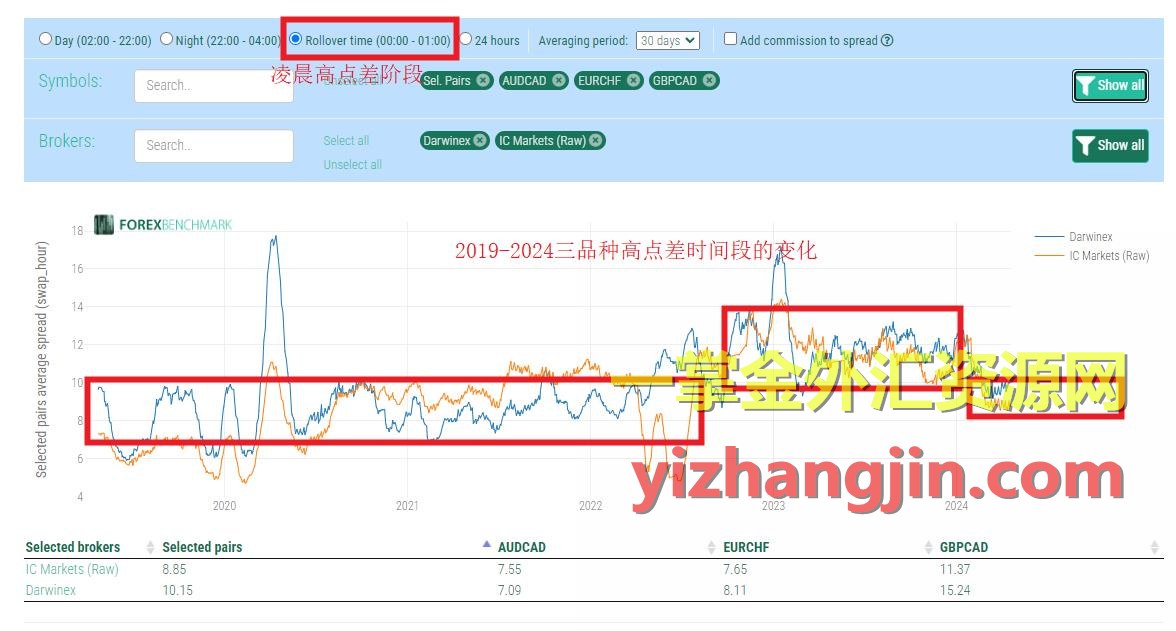Remove the Sel. Pairs tag
Viewport: 1176px width, 631px height.
click(x=483, y=80)
